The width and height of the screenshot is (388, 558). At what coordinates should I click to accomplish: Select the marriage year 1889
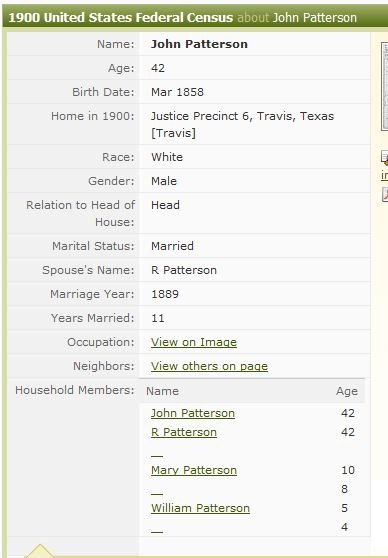(x=165, y=294)
